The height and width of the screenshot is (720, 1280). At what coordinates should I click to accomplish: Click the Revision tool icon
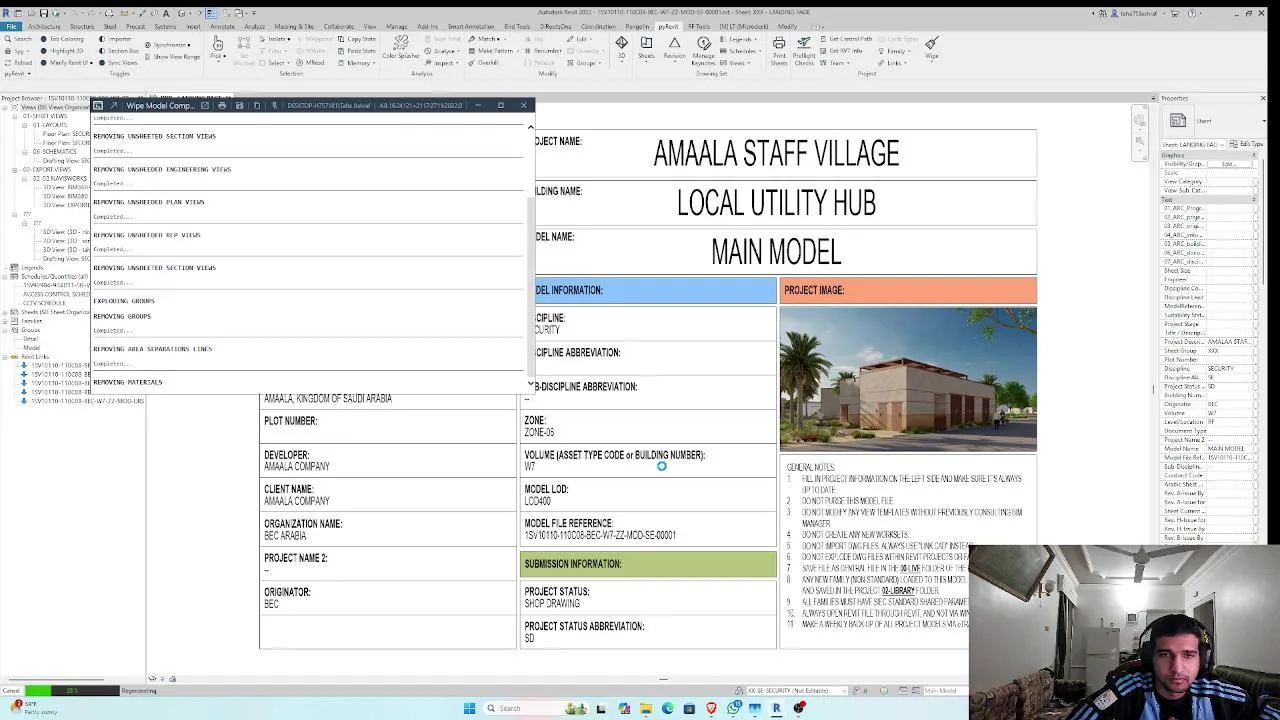point(674,47)
